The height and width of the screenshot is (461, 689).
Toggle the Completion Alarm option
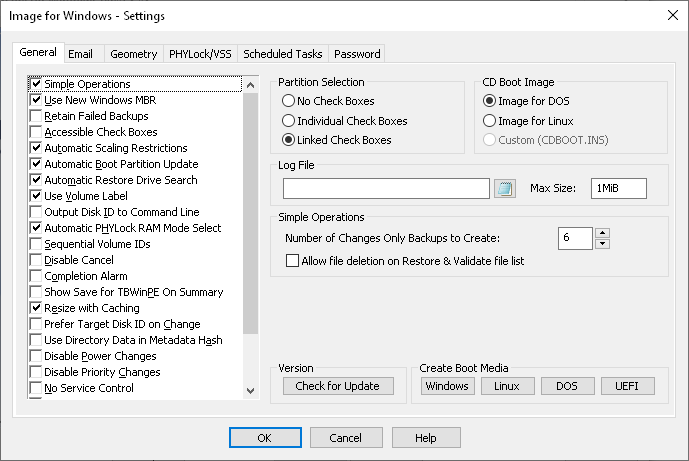click(x=36, y=276)
